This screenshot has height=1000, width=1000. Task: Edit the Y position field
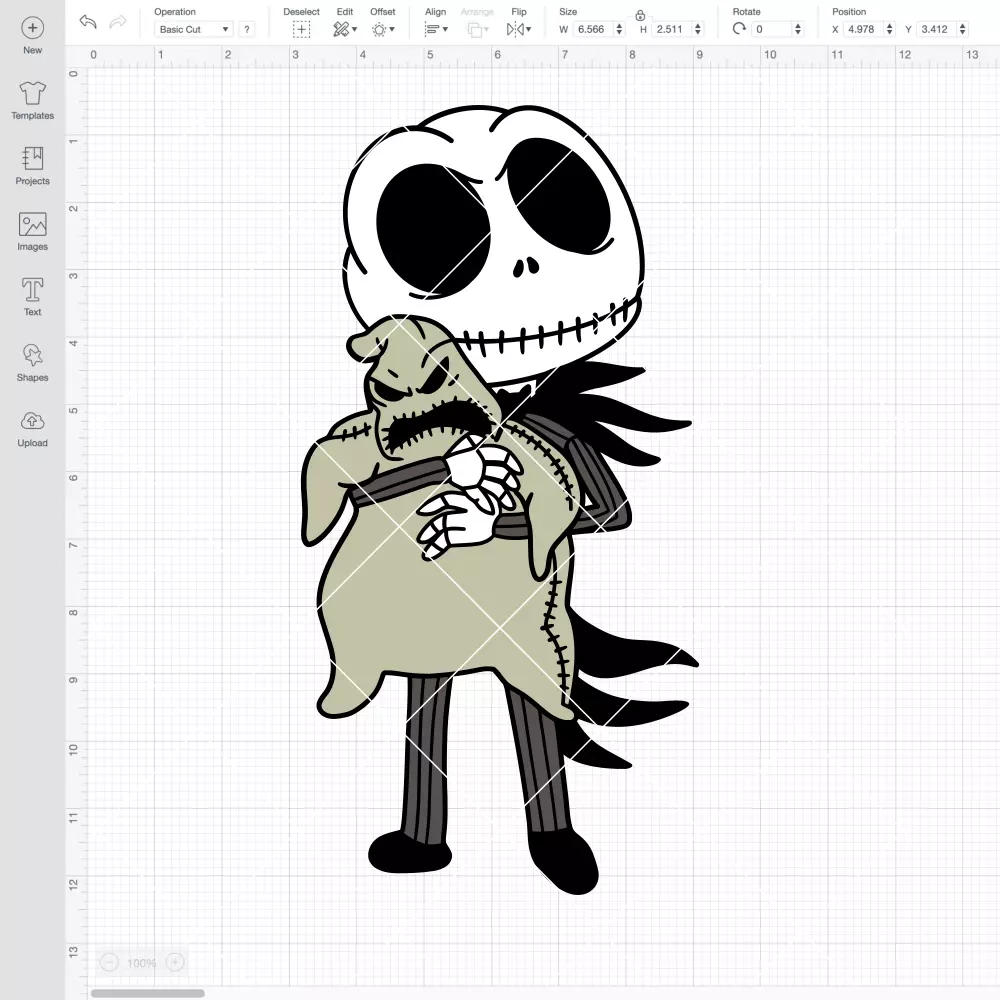click(936, 29)
